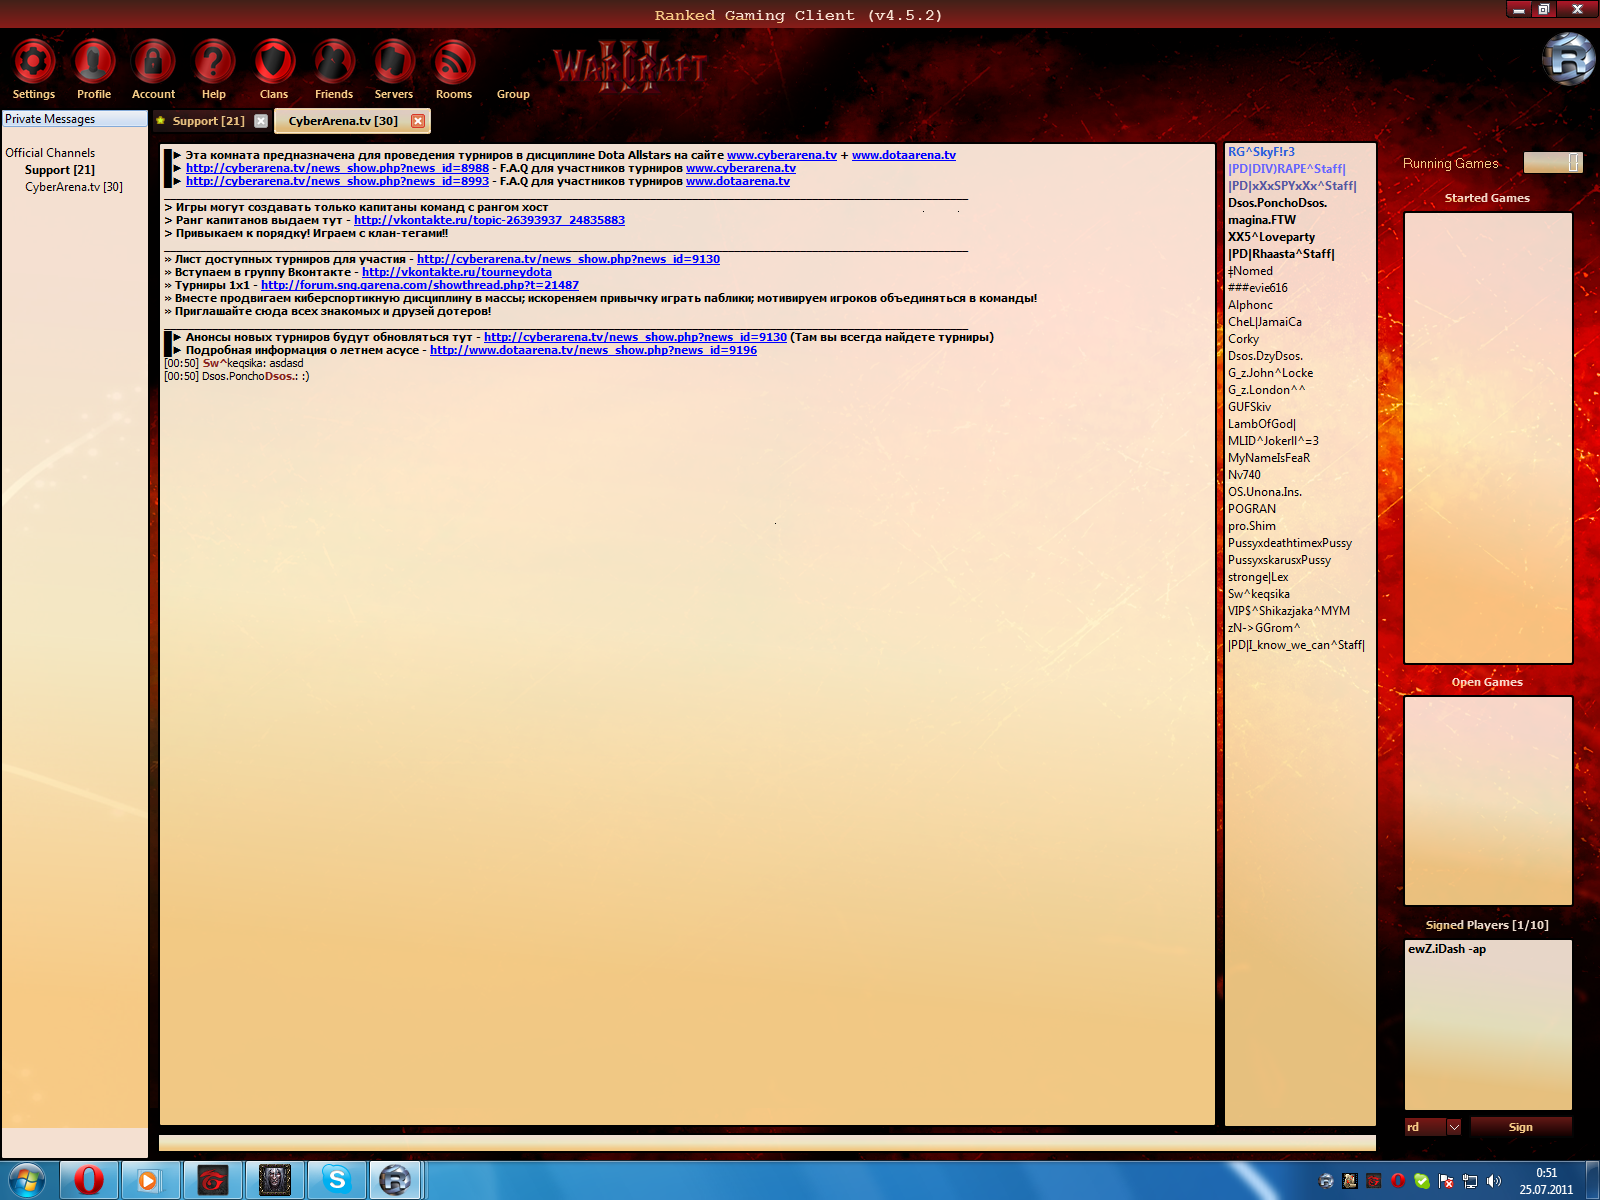
Task: Select user G_z.John^Locke in the list
Action: click(1271, 373)
